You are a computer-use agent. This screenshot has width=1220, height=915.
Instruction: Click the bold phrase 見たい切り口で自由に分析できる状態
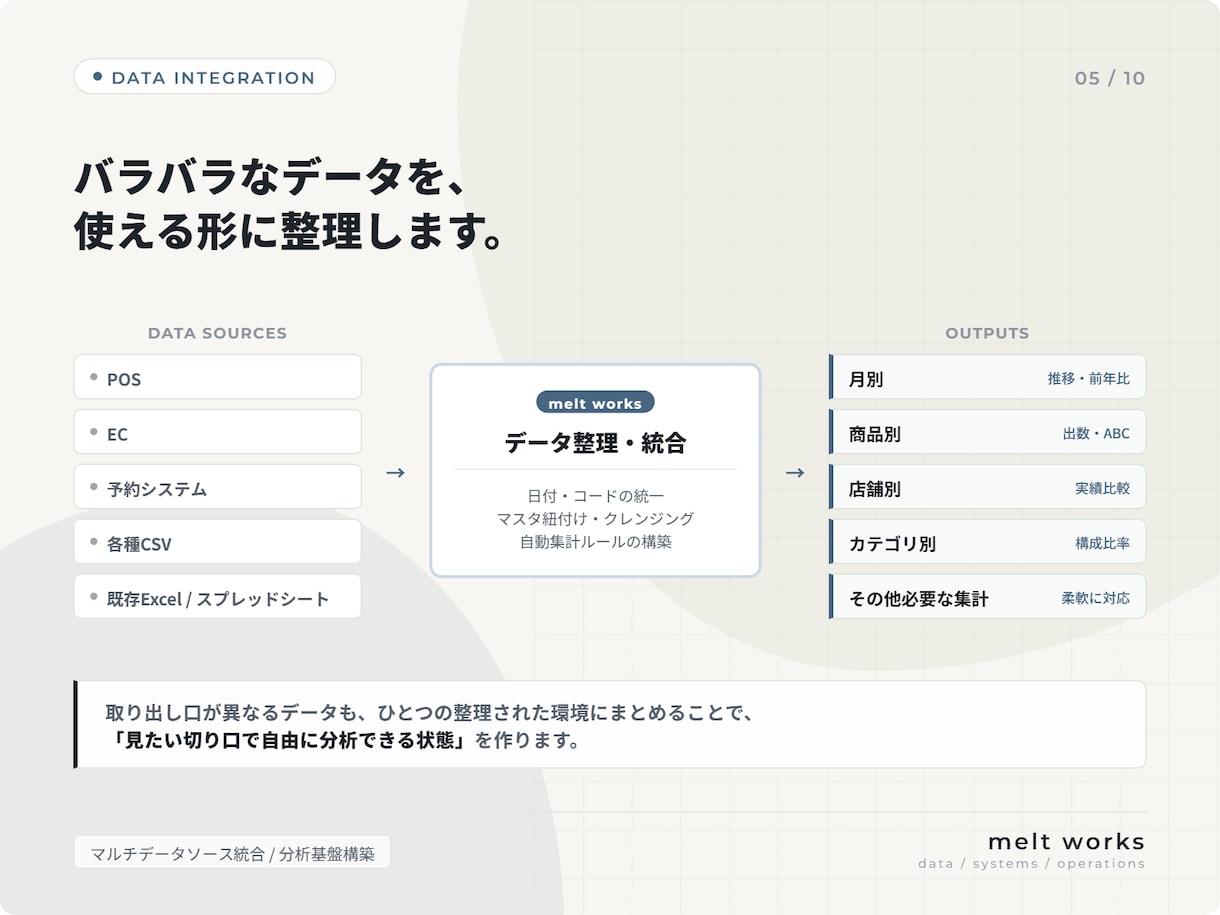coord(289,741)
